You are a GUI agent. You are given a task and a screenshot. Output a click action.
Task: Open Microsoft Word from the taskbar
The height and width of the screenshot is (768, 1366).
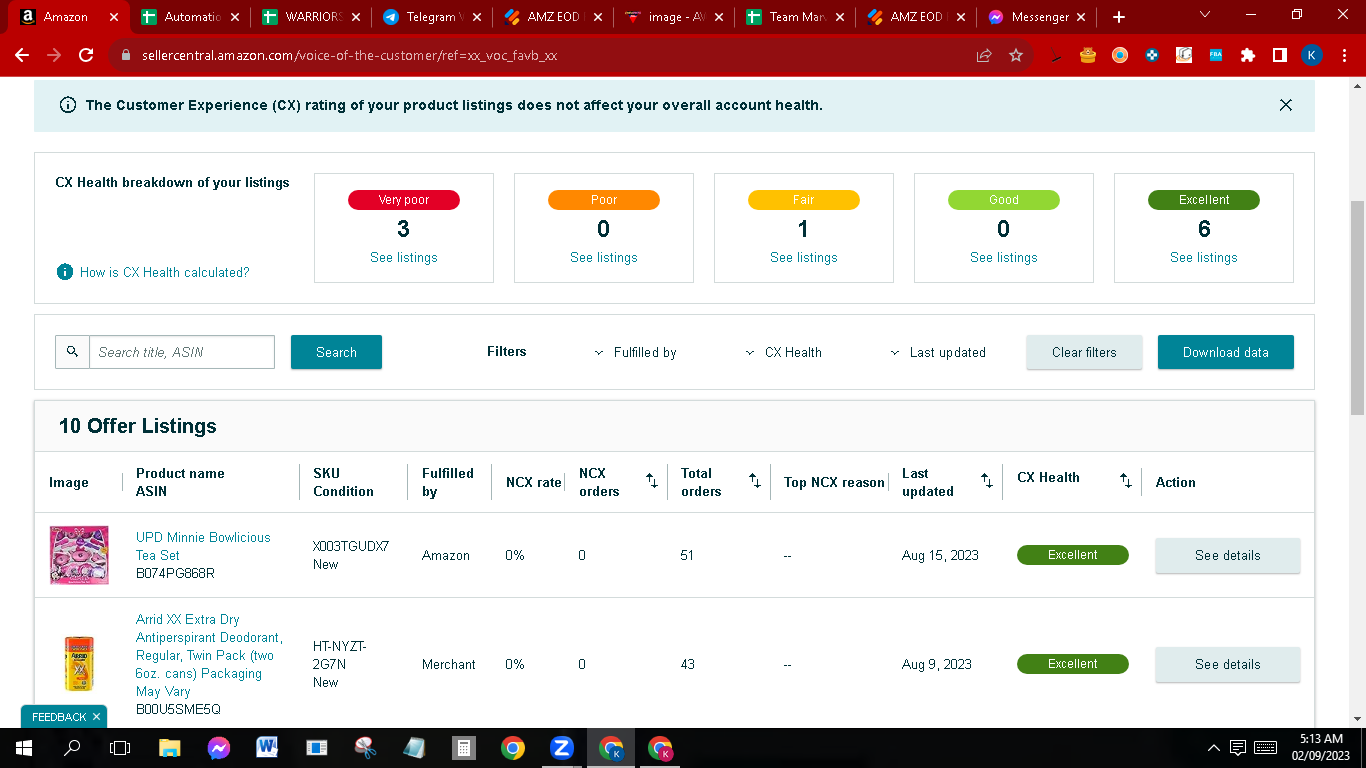tap(267, 748)
